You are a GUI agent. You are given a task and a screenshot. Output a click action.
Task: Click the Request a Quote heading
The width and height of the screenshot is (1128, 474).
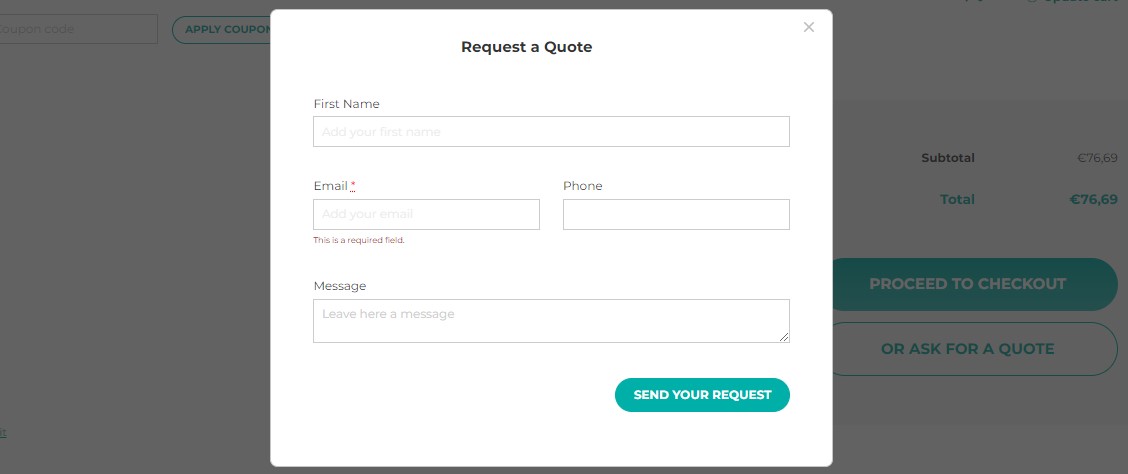click(526, 47)
